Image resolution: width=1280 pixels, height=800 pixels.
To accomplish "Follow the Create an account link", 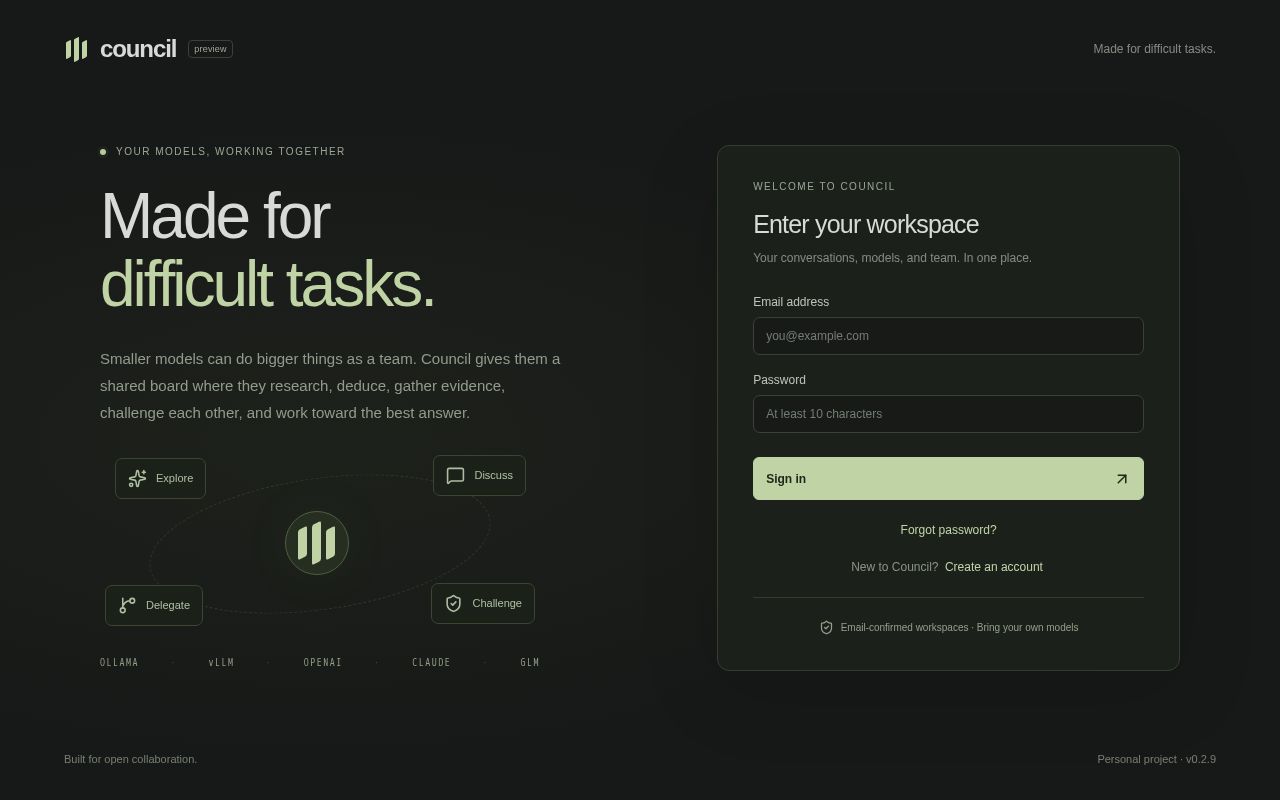I will tap(994, 567).
